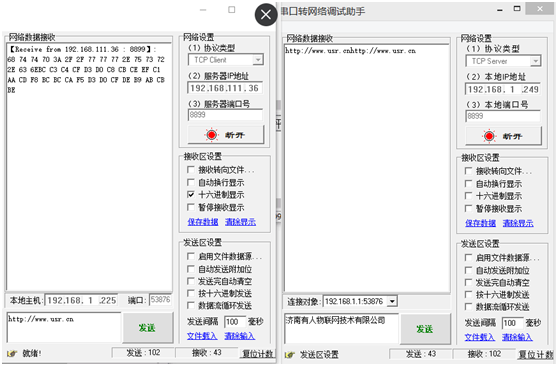This screenshot has width=558, height=366.
Task: Click save data link in left window
Action: pyautogui.click(x=203, y=222)
